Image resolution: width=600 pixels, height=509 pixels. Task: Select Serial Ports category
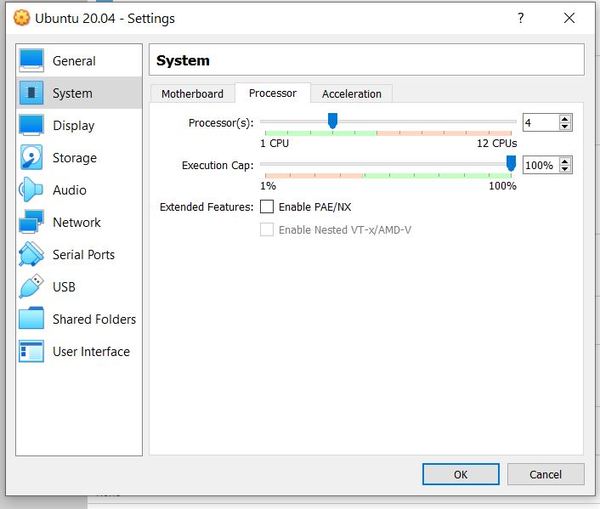79,254
